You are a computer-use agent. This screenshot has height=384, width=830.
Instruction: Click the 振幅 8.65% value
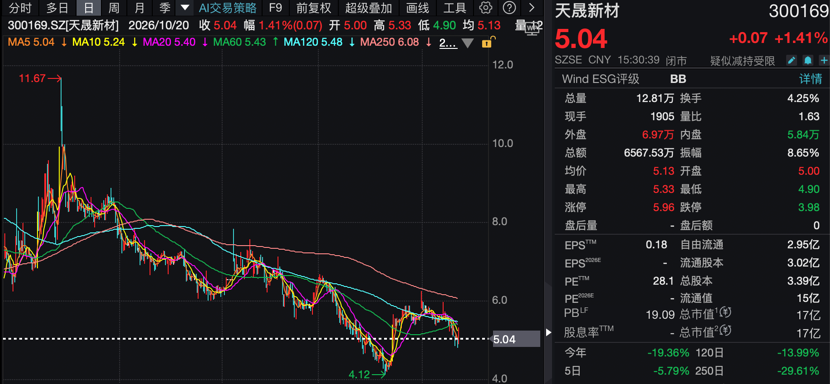[804, 153]
